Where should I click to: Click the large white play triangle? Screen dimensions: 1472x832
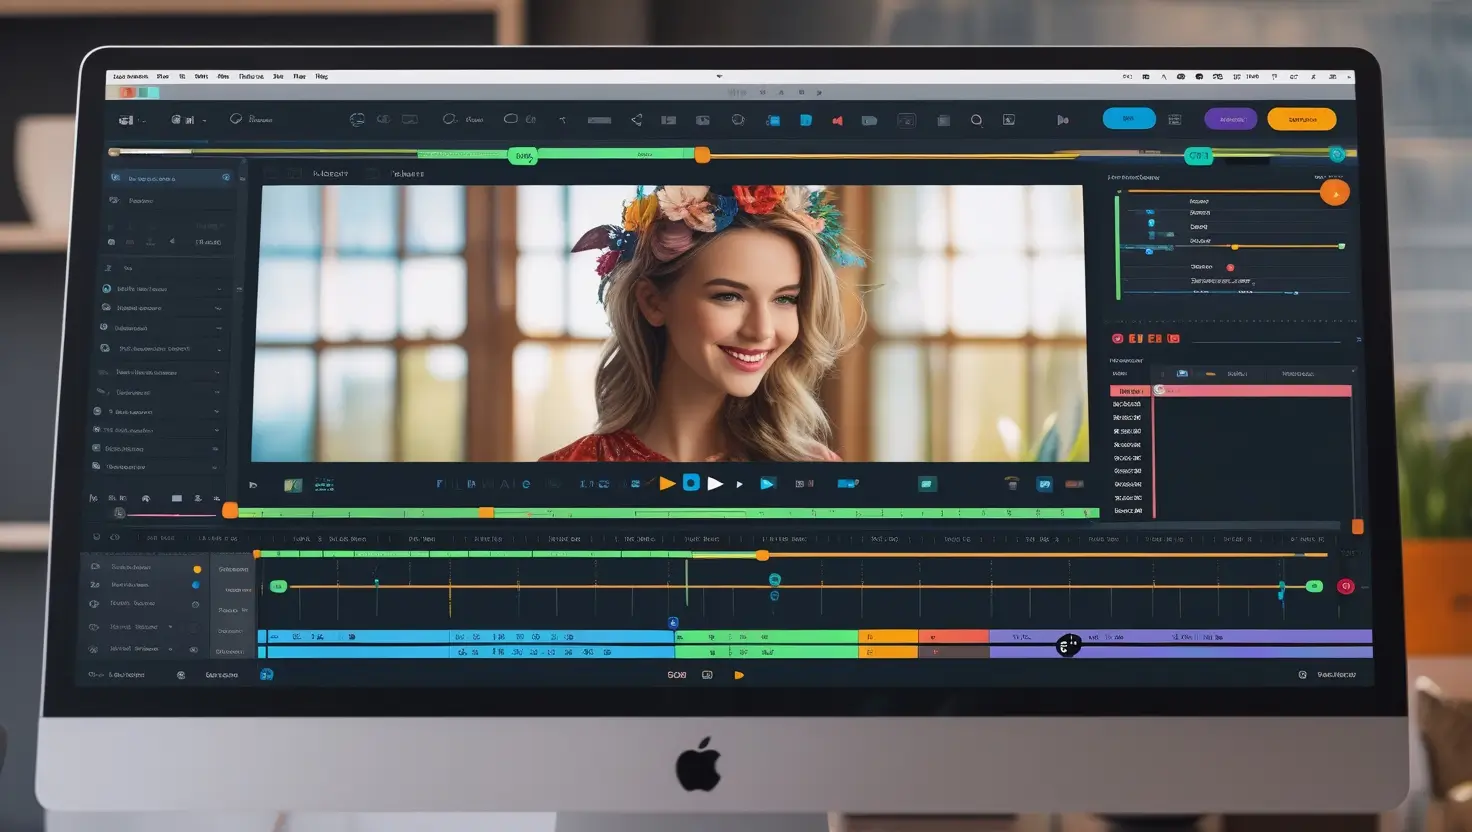[715, 484]
